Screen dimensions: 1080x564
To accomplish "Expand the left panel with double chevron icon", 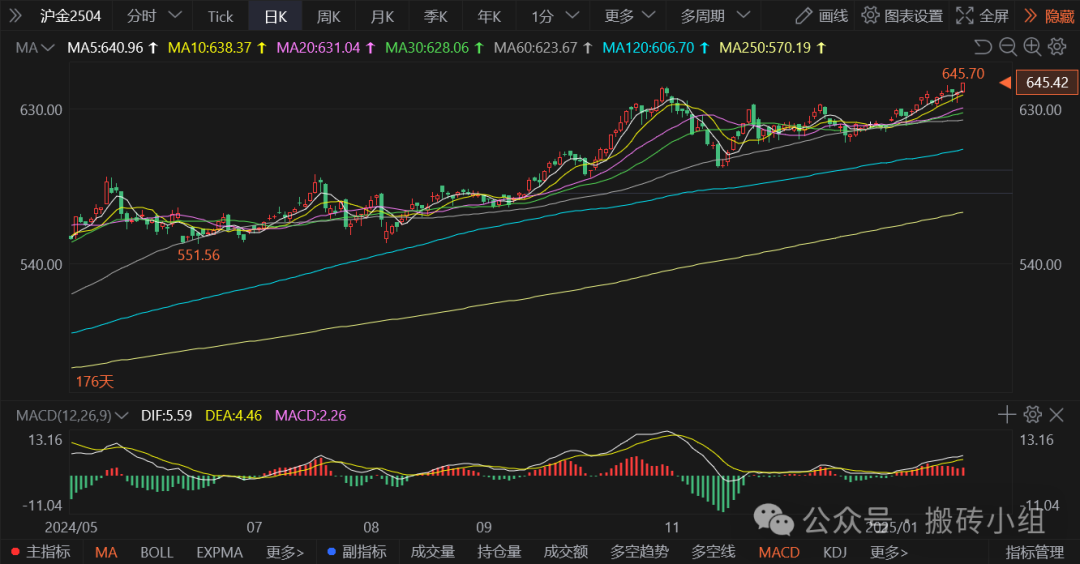I will (x=14, y=15).
